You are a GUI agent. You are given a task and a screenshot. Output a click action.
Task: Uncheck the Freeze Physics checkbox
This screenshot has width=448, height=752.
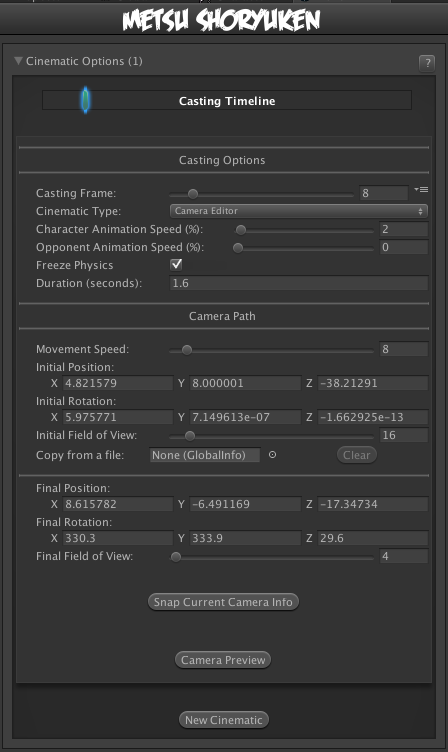point(176,264)
